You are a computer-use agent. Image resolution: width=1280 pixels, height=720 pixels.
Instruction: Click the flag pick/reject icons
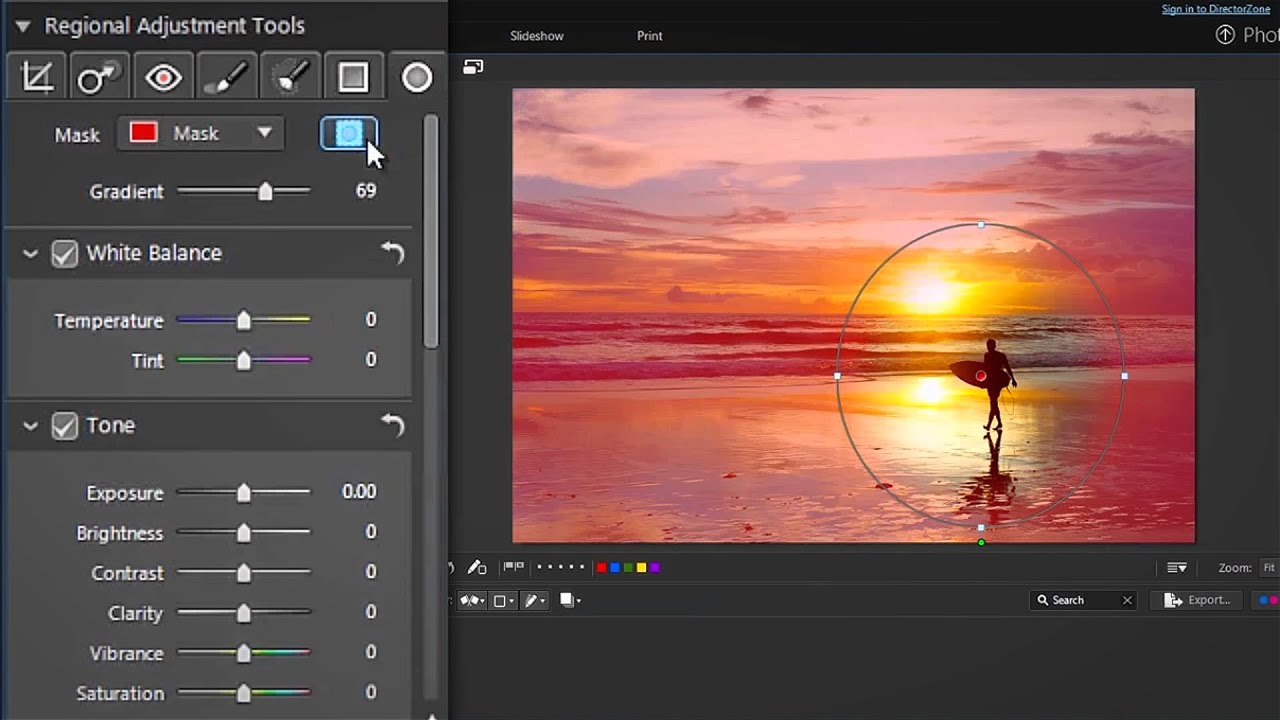pos(514,567)
